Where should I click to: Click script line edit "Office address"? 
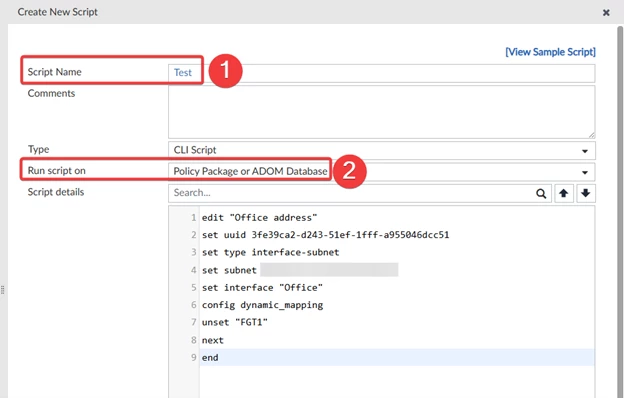259,218
